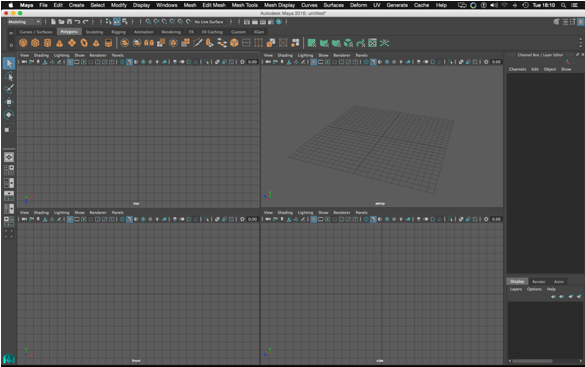Open the shelf tab switcher menu

click(x=11, y=33)
